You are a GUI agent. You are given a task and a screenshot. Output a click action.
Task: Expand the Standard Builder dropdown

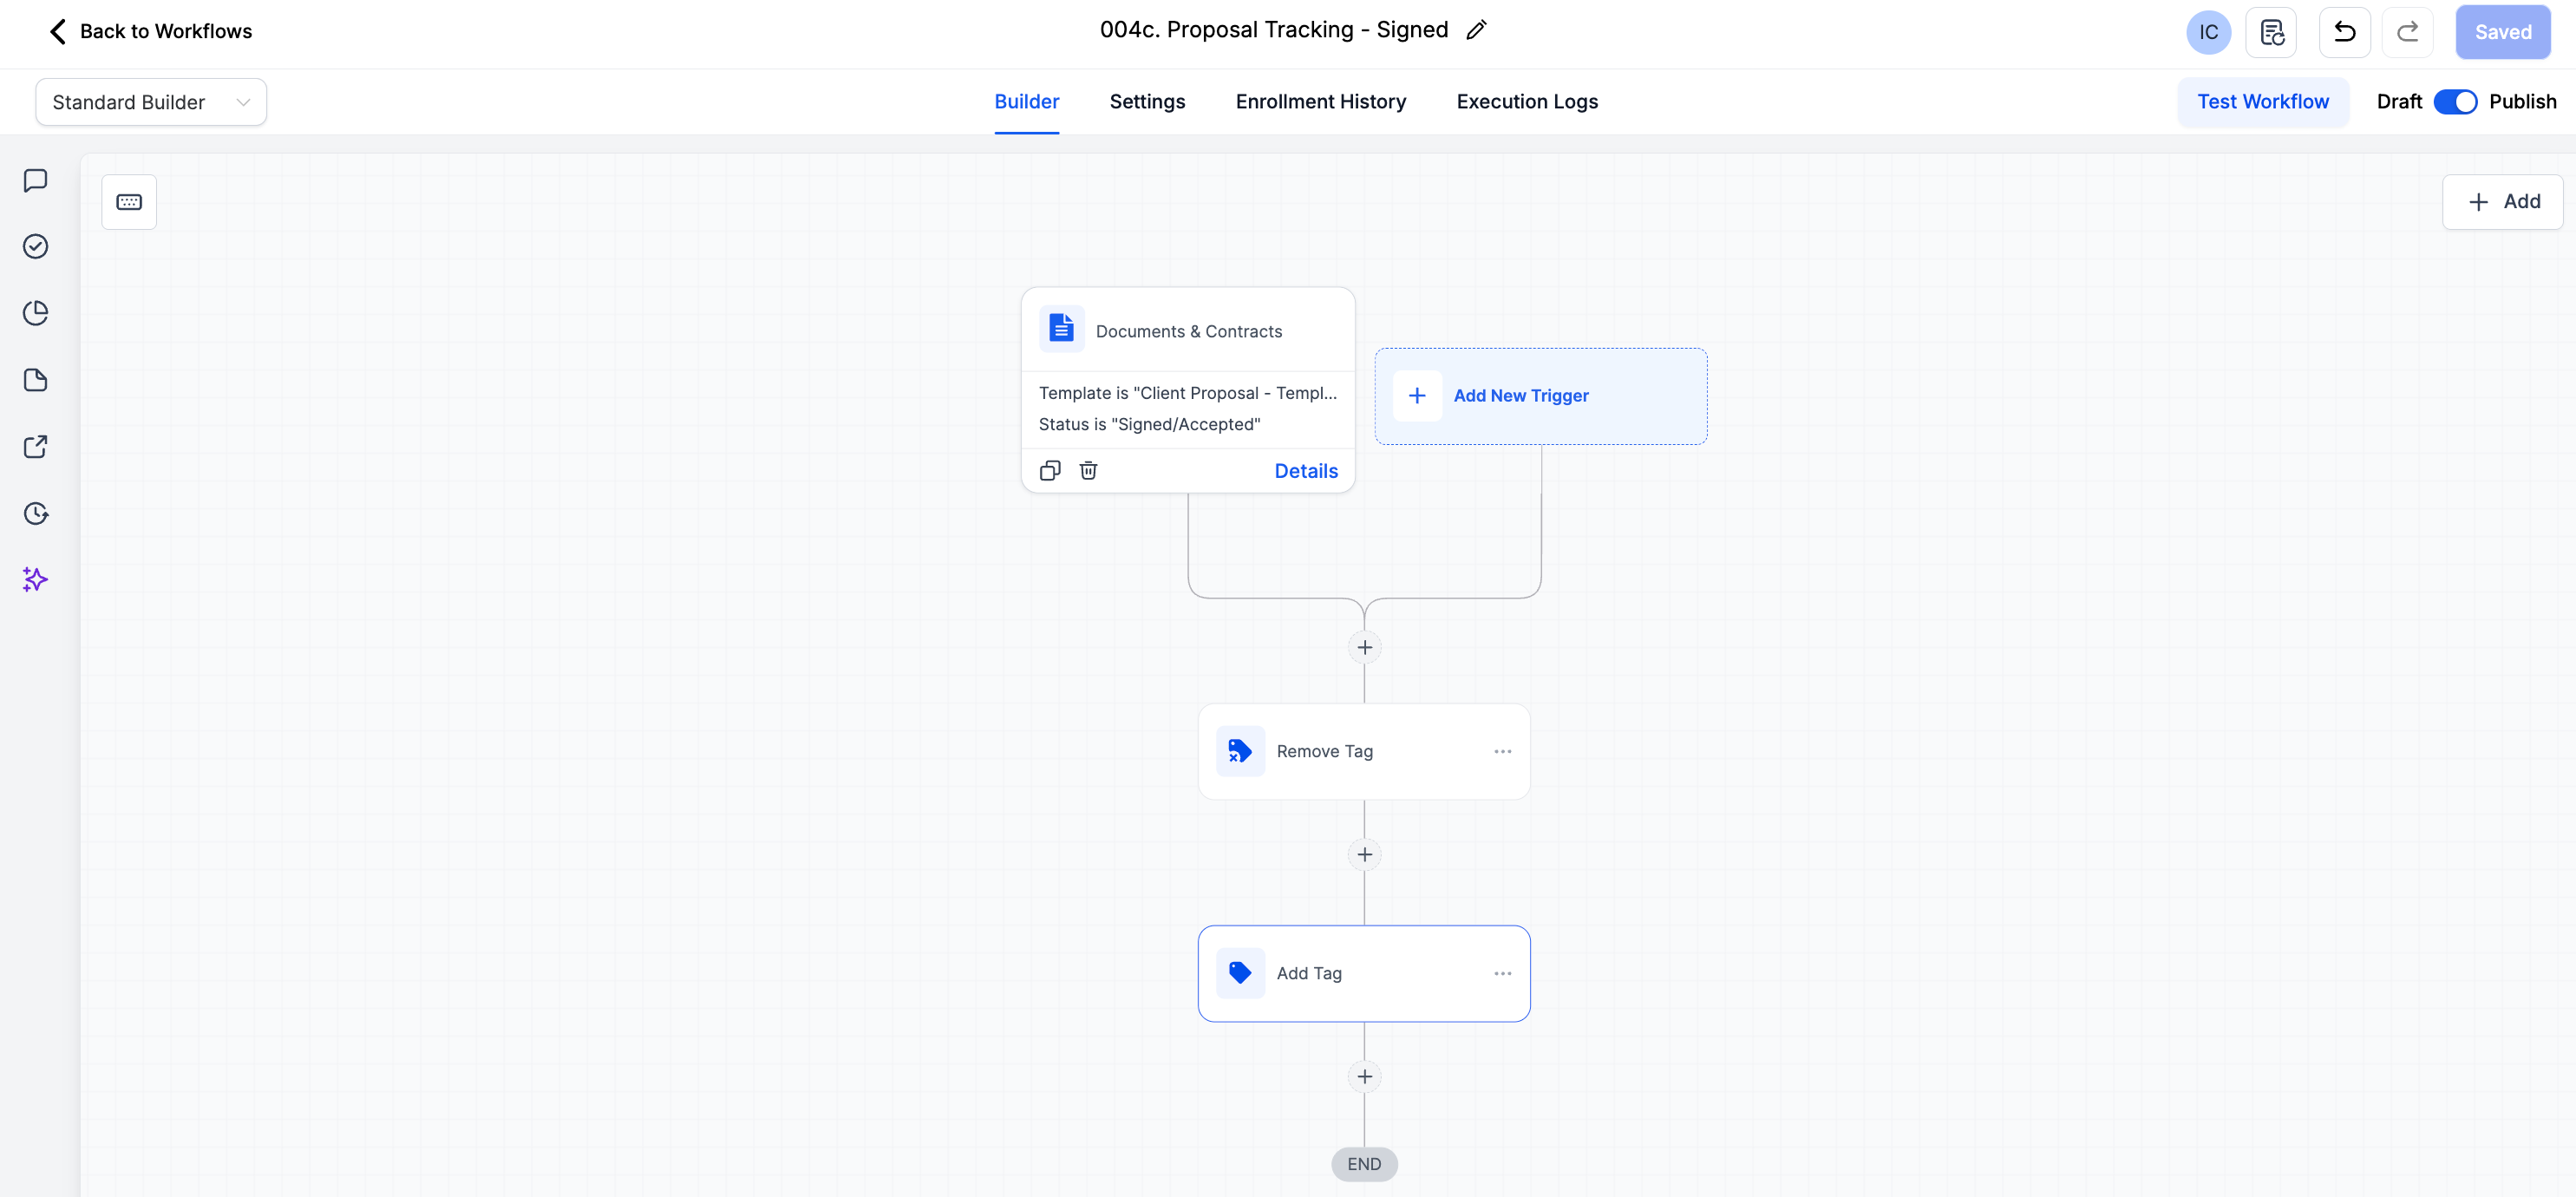point(151,102)
